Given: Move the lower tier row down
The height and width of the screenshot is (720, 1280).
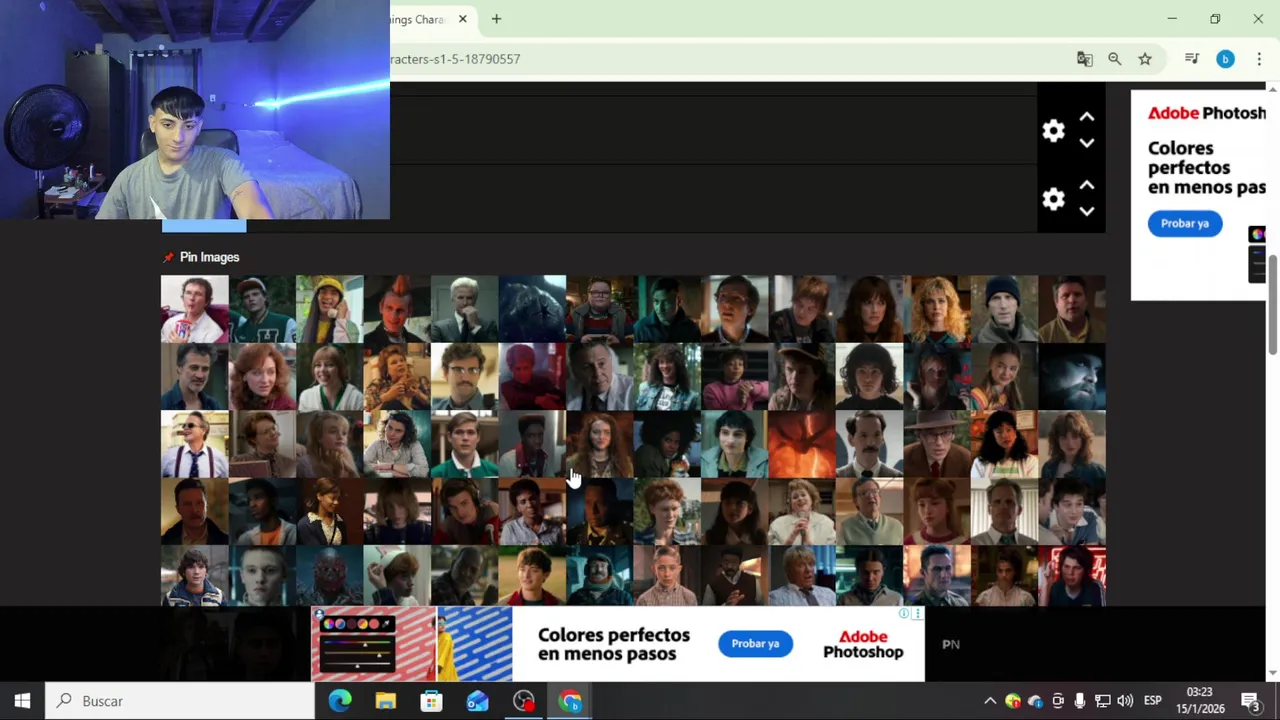Looking at the screenshot, I should click(x=1087, y=211).
